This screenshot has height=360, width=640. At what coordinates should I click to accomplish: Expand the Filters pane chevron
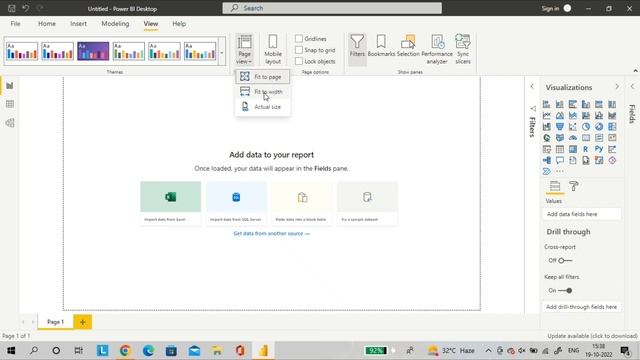click(532, 87)
